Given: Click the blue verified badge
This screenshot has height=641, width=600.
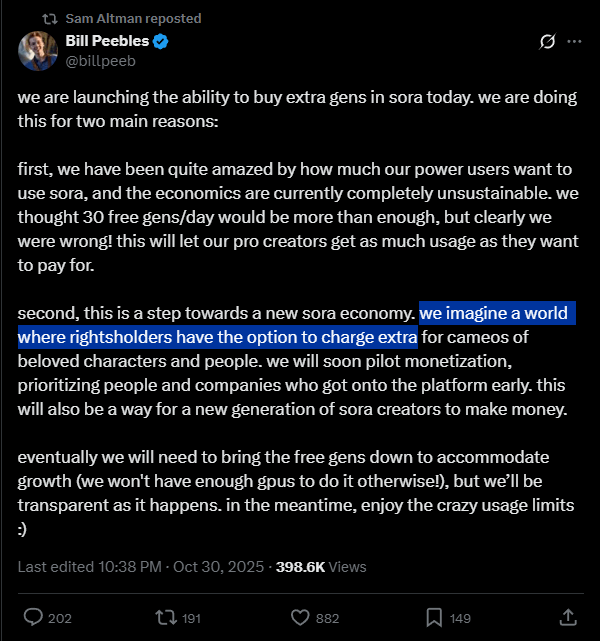Looking at the screenshot, I should (x=159, y=42).
